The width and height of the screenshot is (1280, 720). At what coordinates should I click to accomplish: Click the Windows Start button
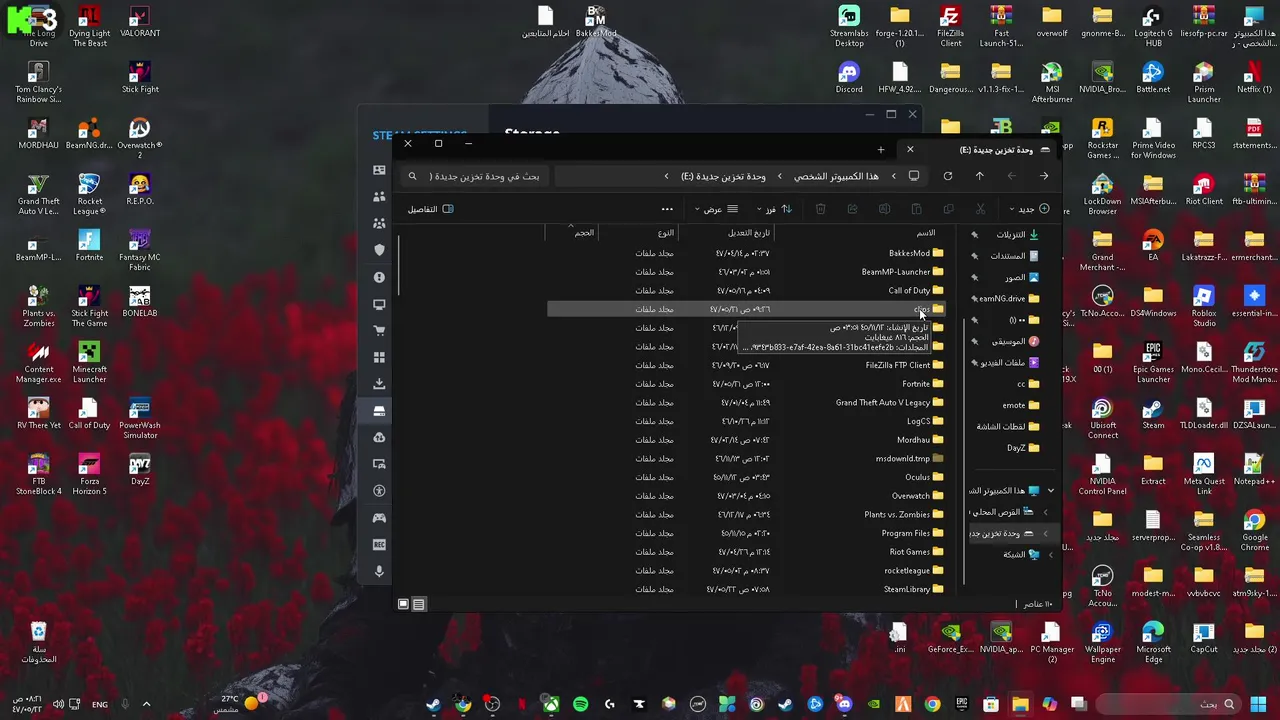(1258, 704)
